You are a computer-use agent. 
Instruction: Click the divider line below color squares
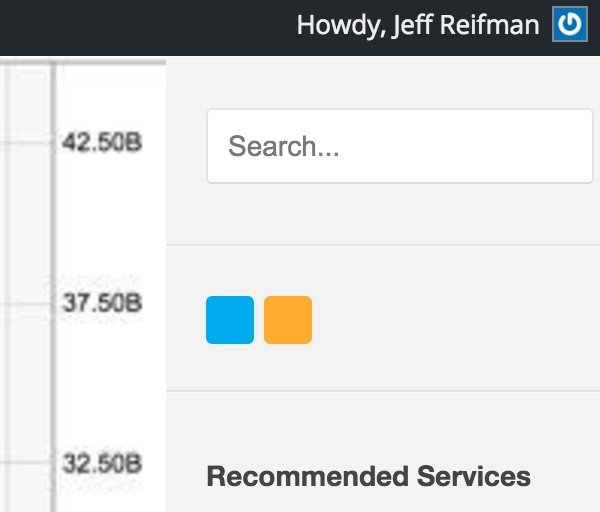(383, 391)
